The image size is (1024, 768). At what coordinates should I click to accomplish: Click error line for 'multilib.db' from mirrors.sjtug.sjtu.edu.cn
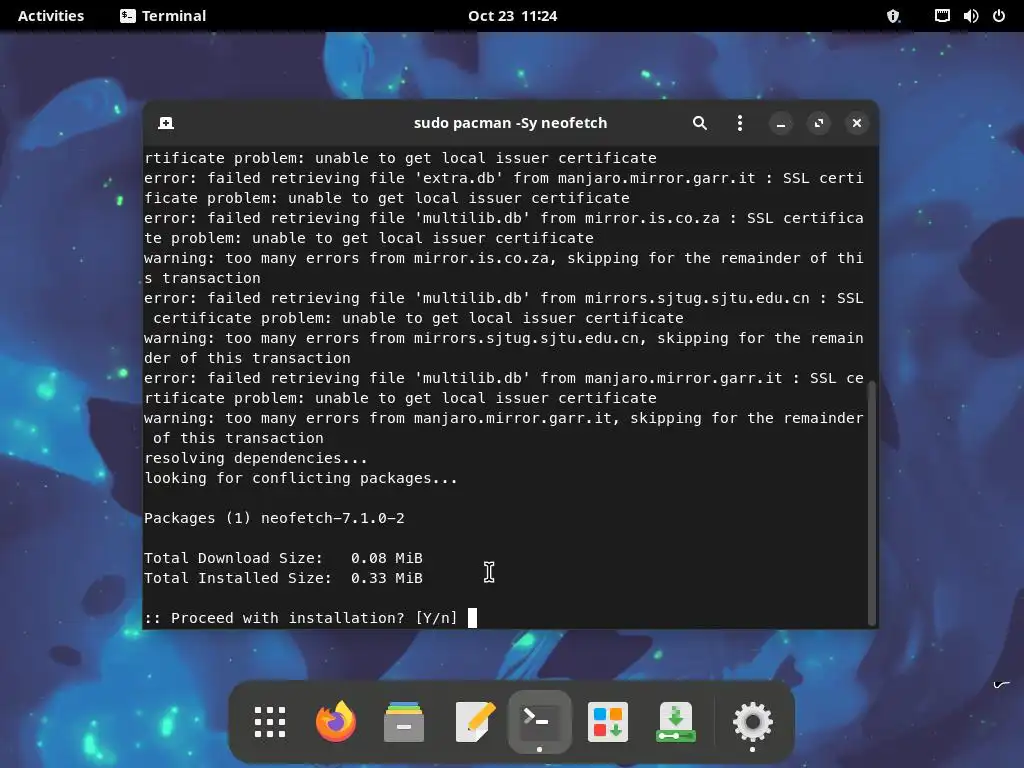[504, 308]
